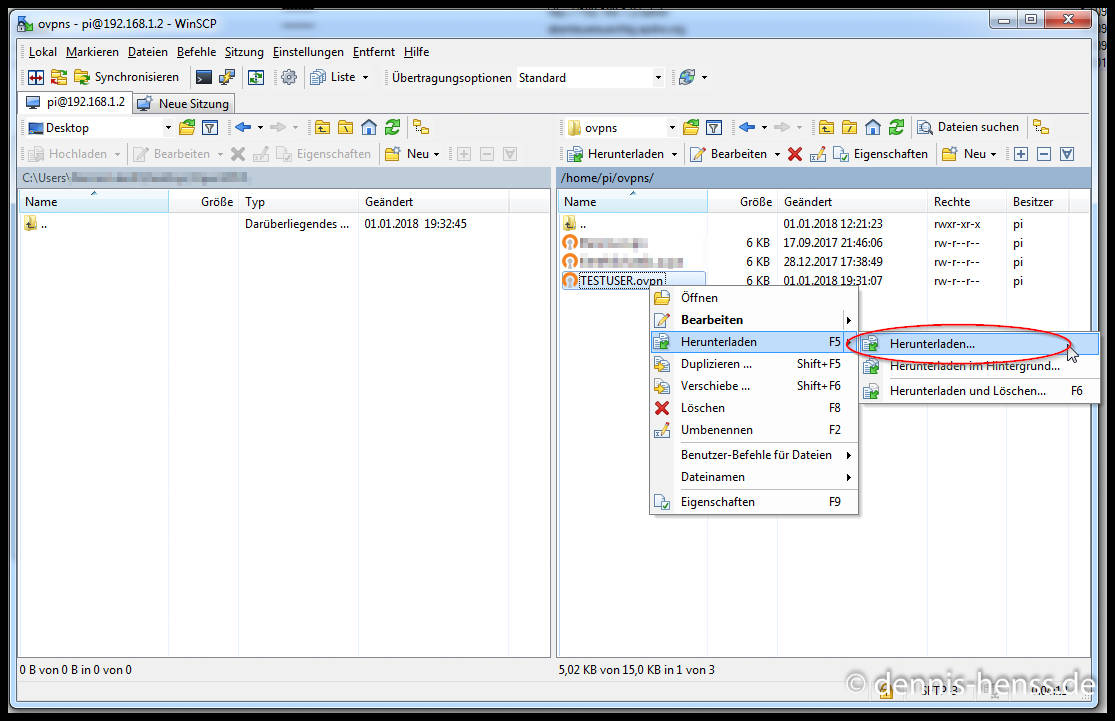Select Herunterladen... in the submenu
The width and height of the screenshot is (1115, 721).
coord(978,344)
